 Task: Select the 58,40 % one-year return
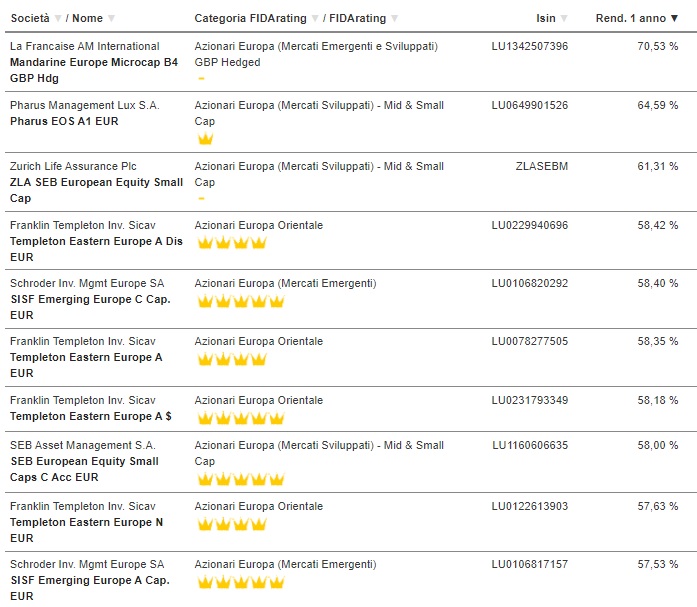coord(658,283)
